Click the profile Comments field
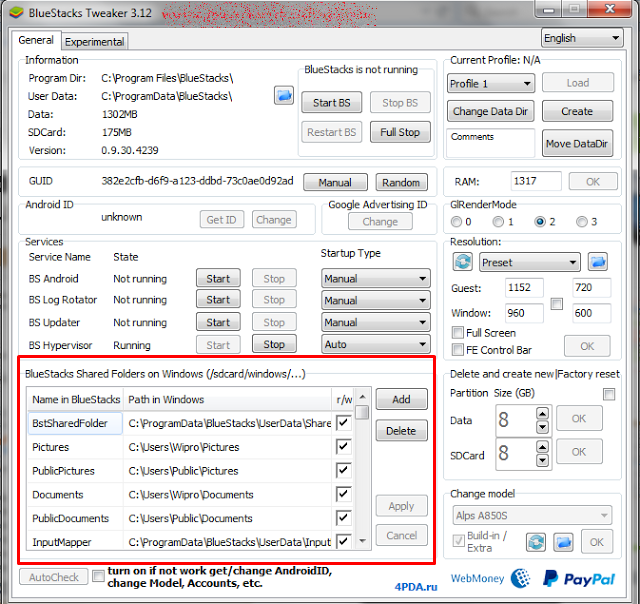Screen dimensions: 640x604 pos(491,143)
